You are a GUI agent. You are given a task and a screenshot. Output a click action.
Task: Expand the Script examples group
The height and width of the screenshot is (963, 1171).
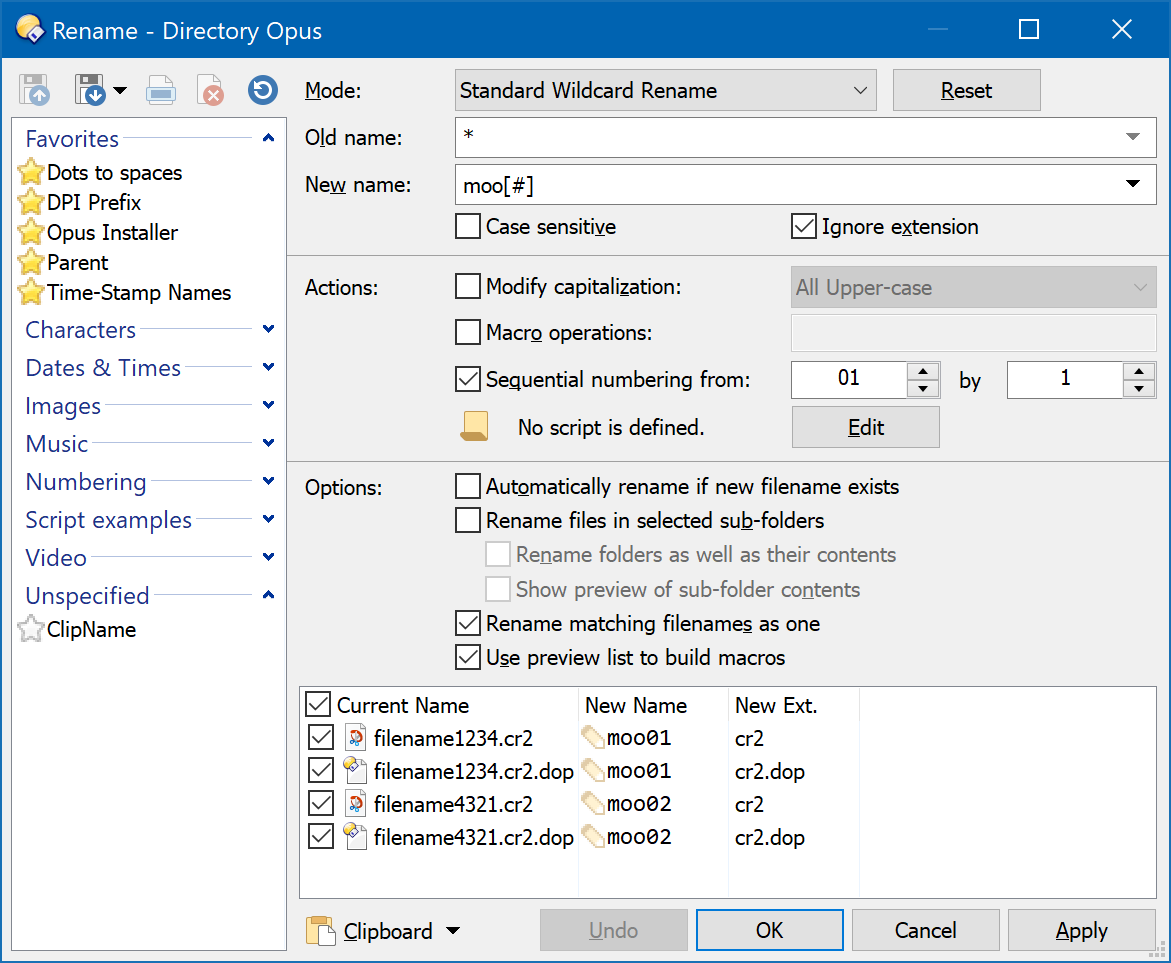click(x=269, y=518)
